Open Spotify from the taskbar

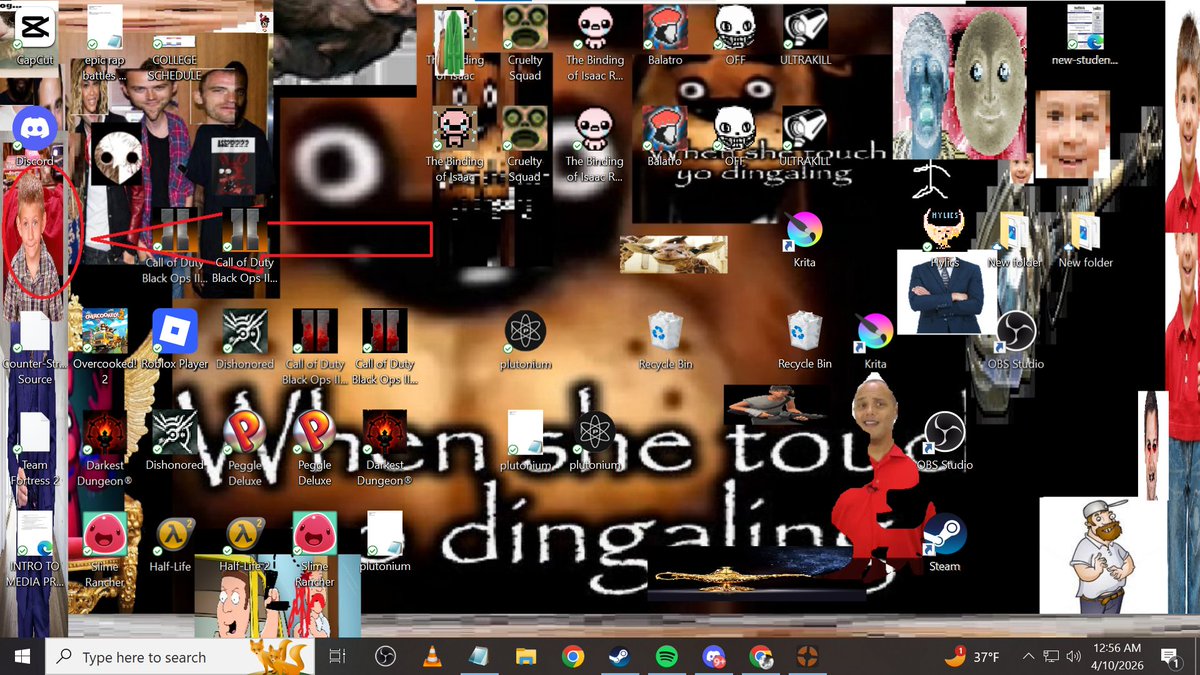pos(667,657)
